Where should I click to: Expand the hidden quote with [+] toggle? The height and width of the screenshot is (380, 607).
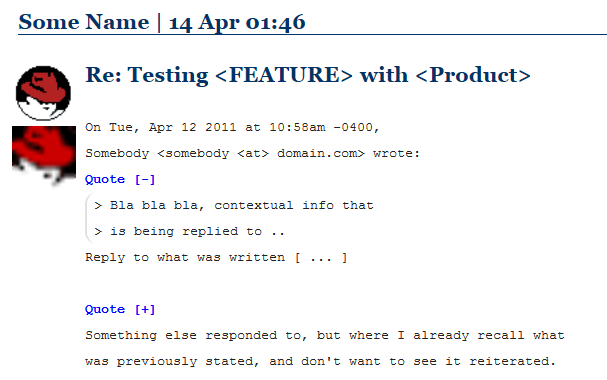[x=145, y=310]
